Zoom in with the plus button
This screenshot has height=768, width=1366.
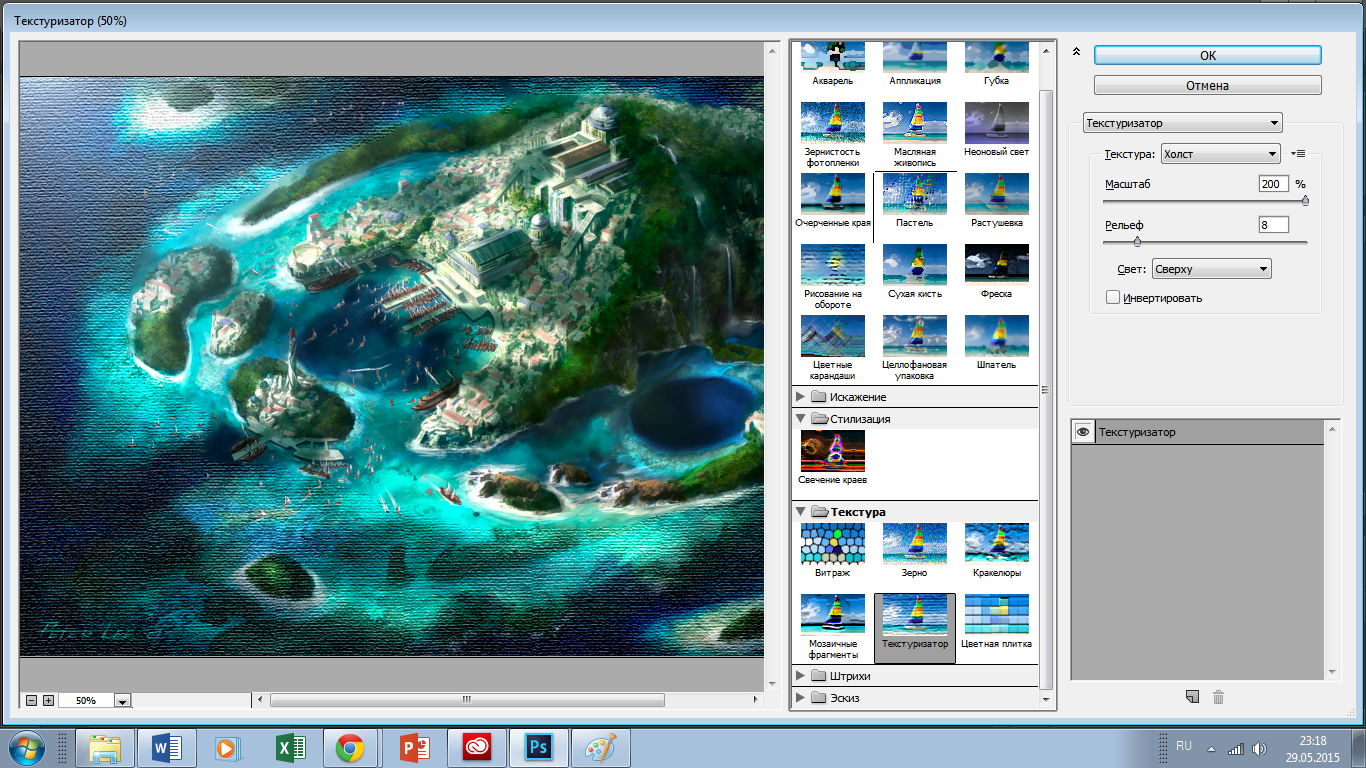[x=48, y=700]
